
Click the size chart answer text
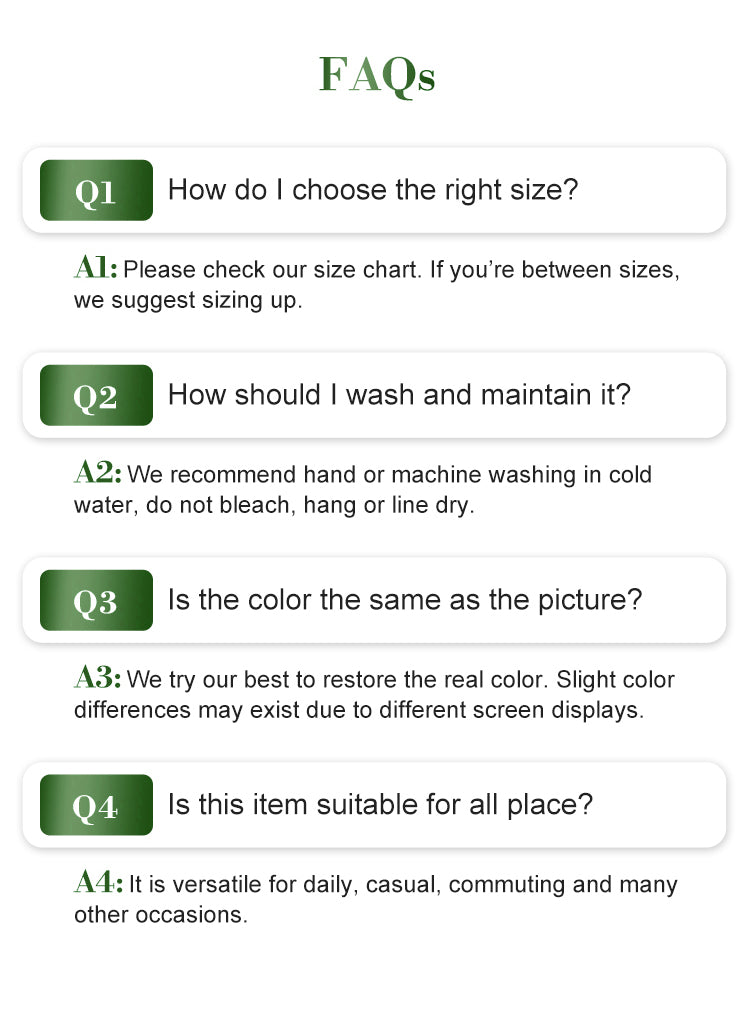pos(377,285)
